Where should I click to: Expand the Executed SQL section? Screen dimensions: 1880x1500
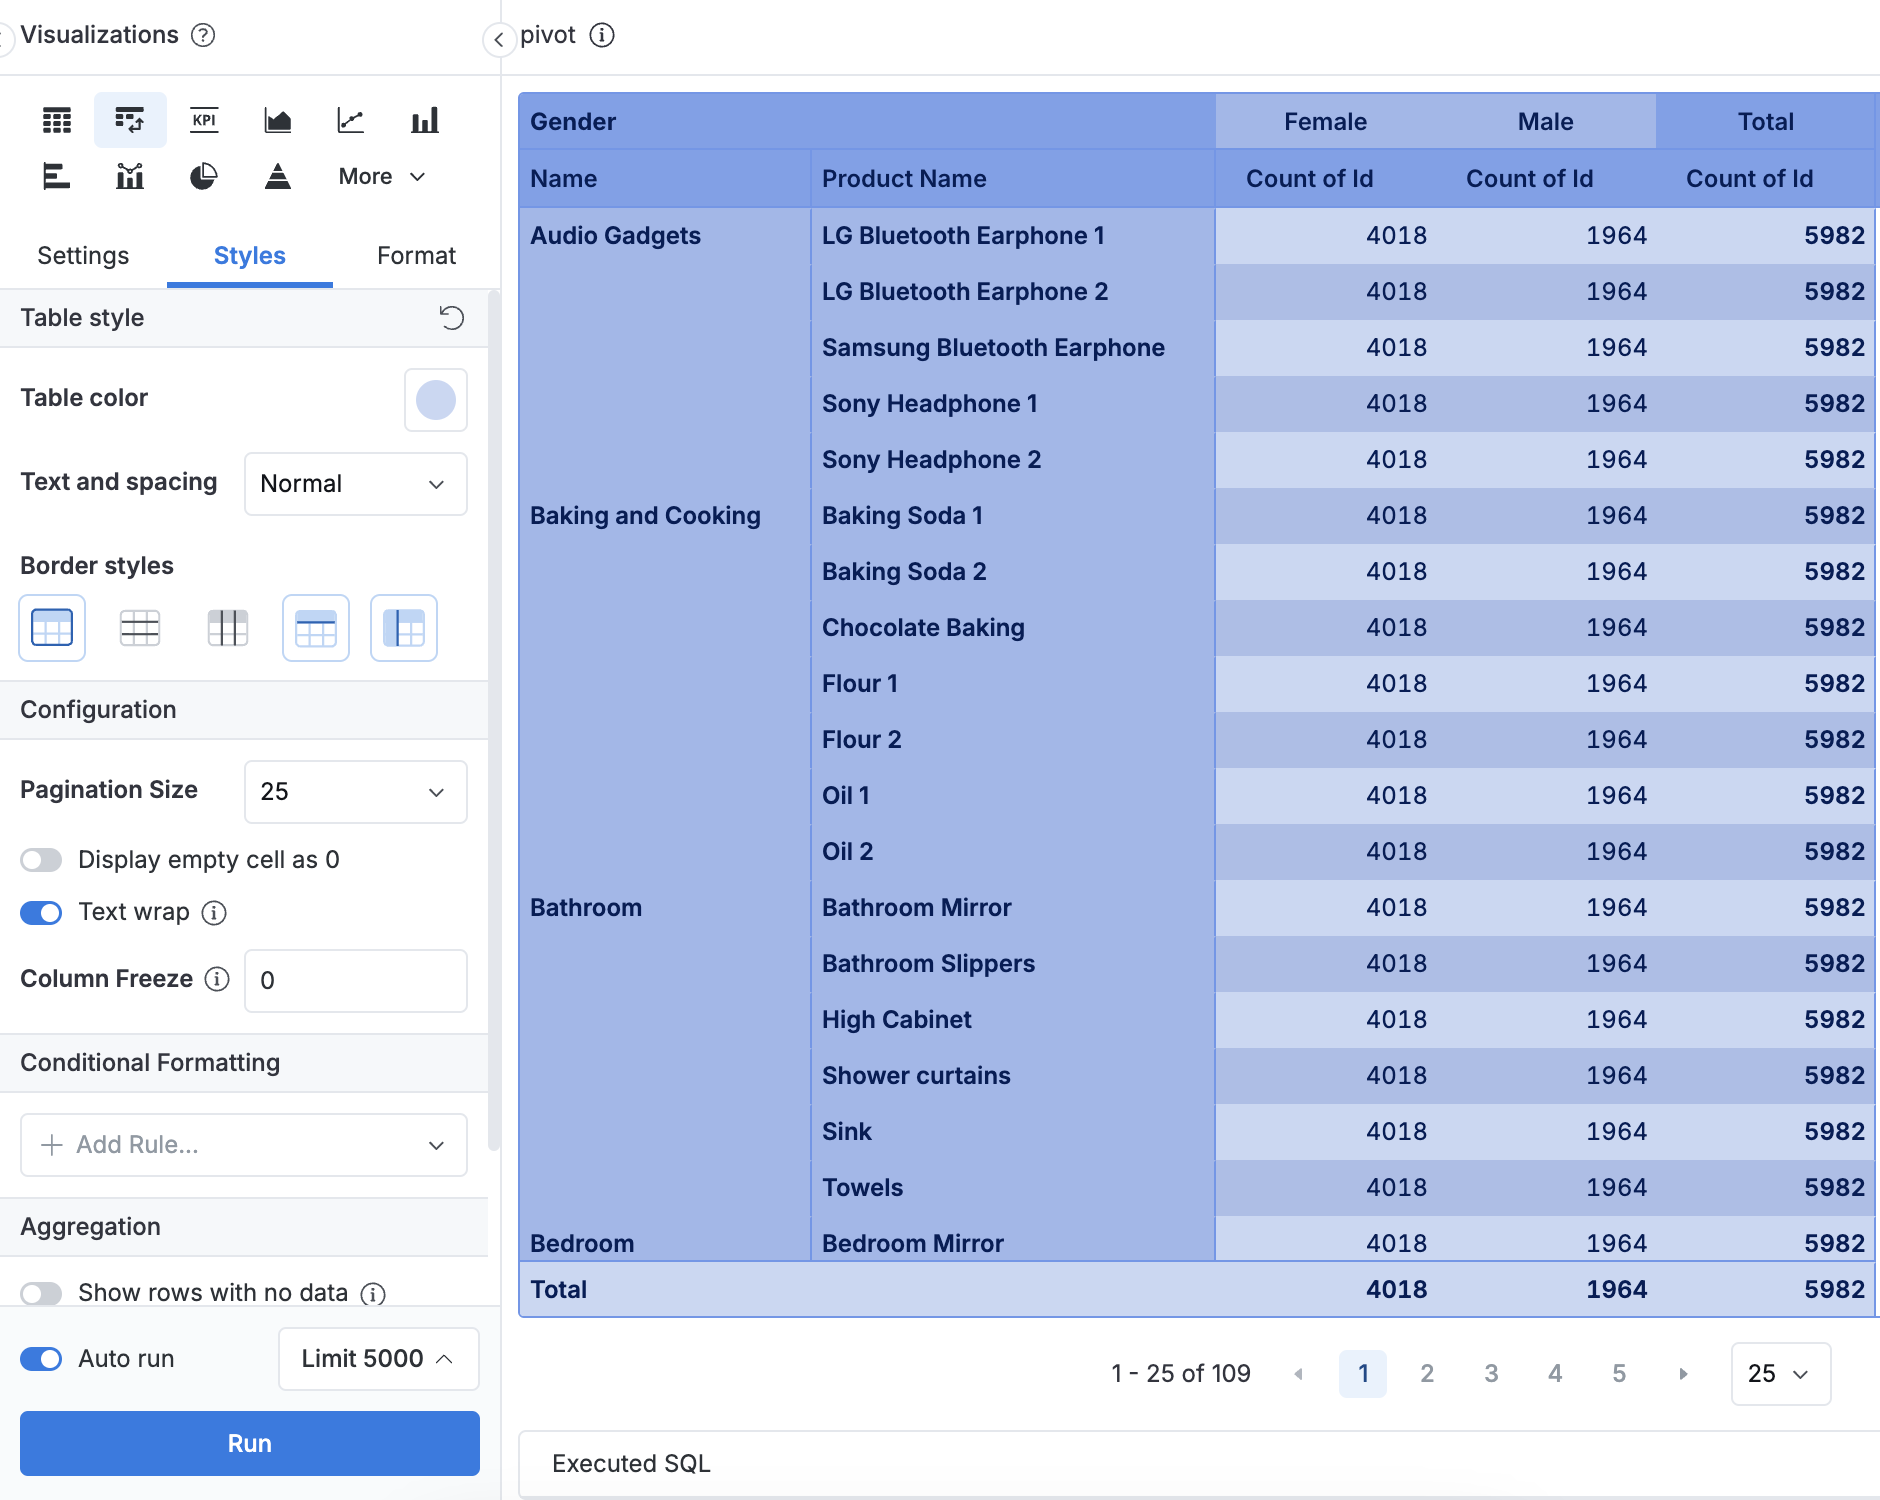point(1199,1464)
